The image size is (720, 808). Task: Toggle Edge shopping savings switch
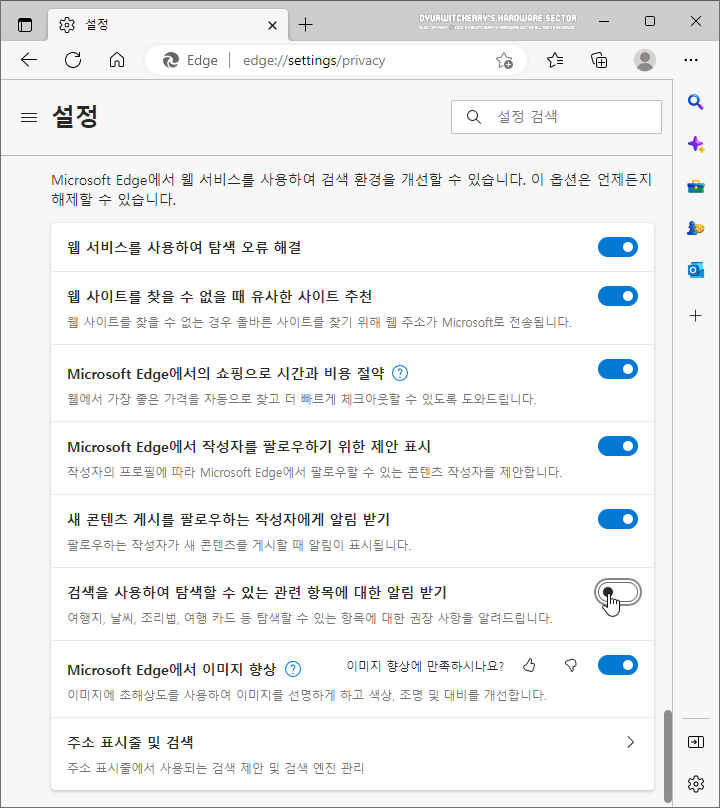pyautogui.click(x=618, y=369)
